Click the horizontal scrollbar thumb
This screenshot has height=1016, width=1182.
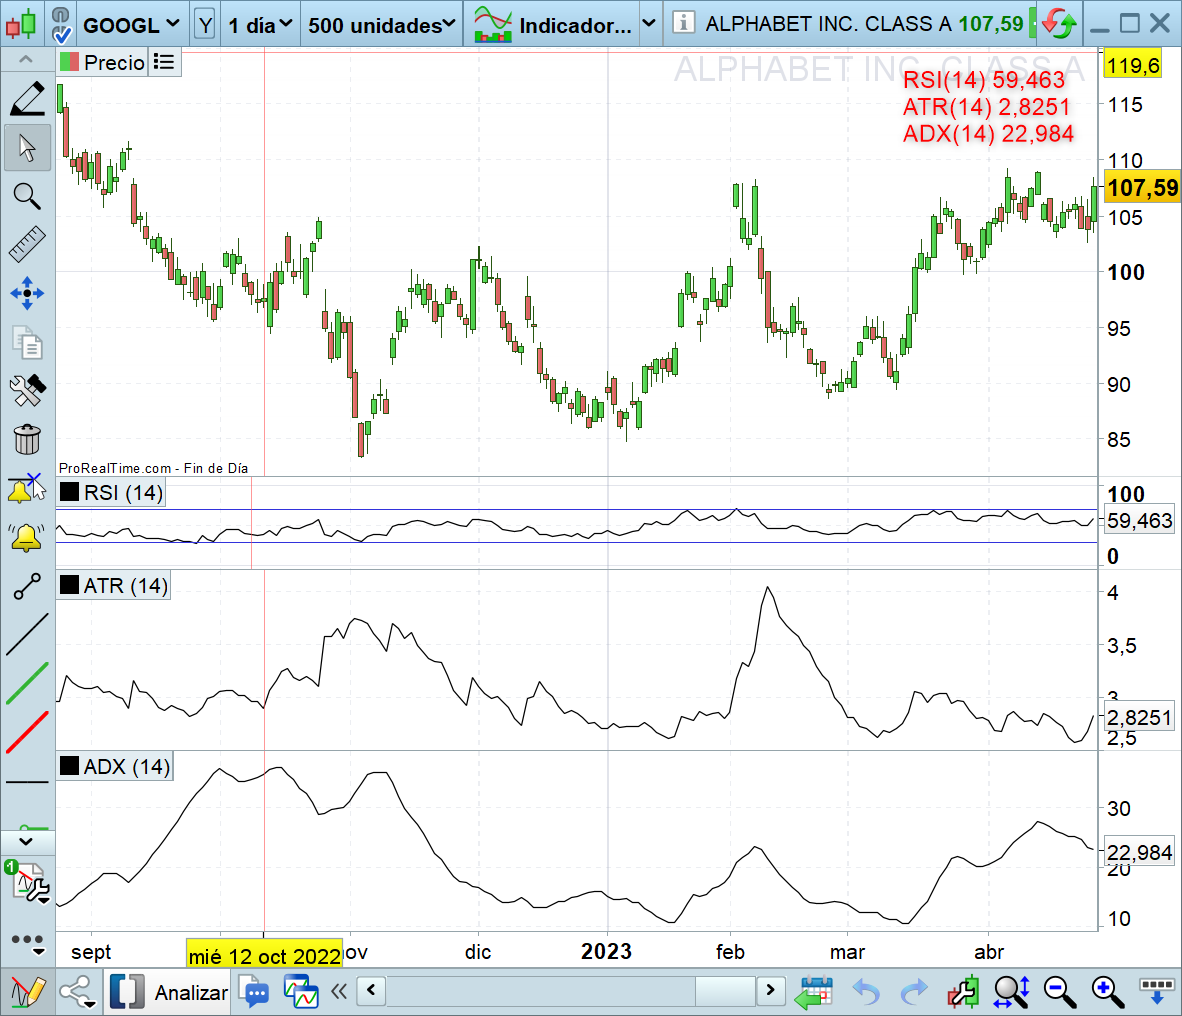coord(724,990)
